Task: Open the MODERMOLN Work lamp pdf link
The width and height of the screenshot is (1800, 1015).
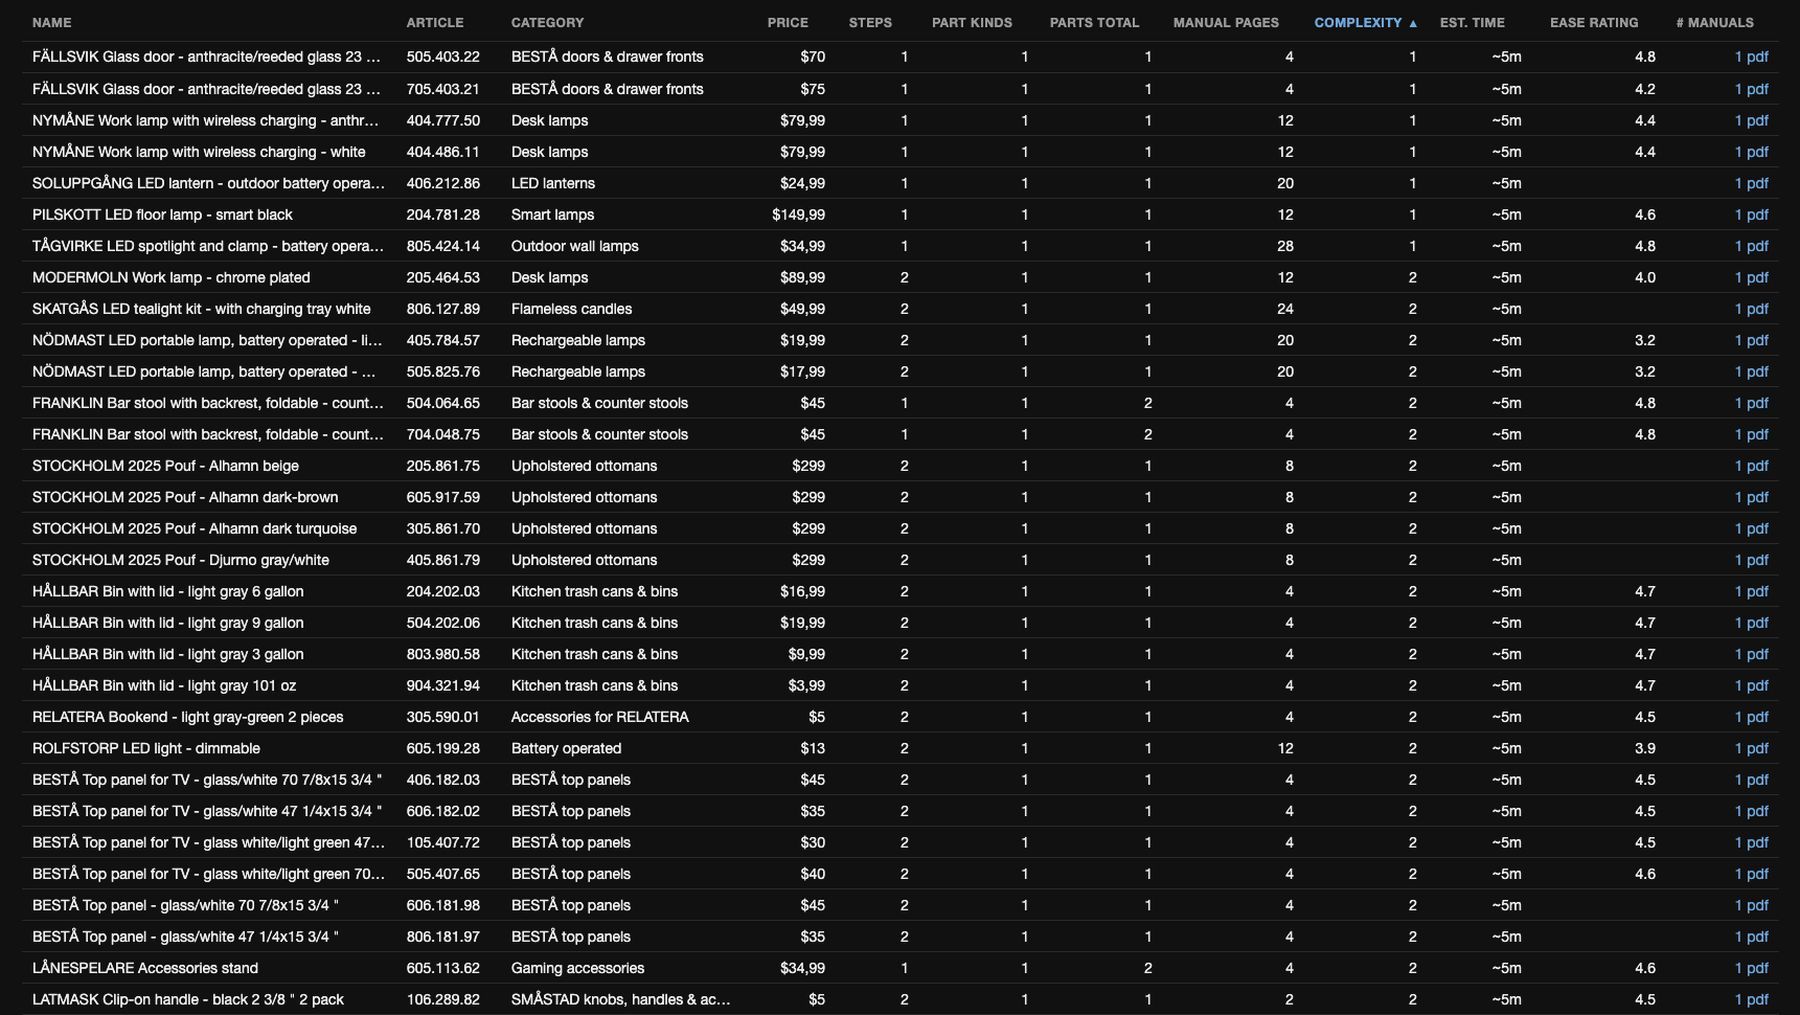Action: 1751,277
